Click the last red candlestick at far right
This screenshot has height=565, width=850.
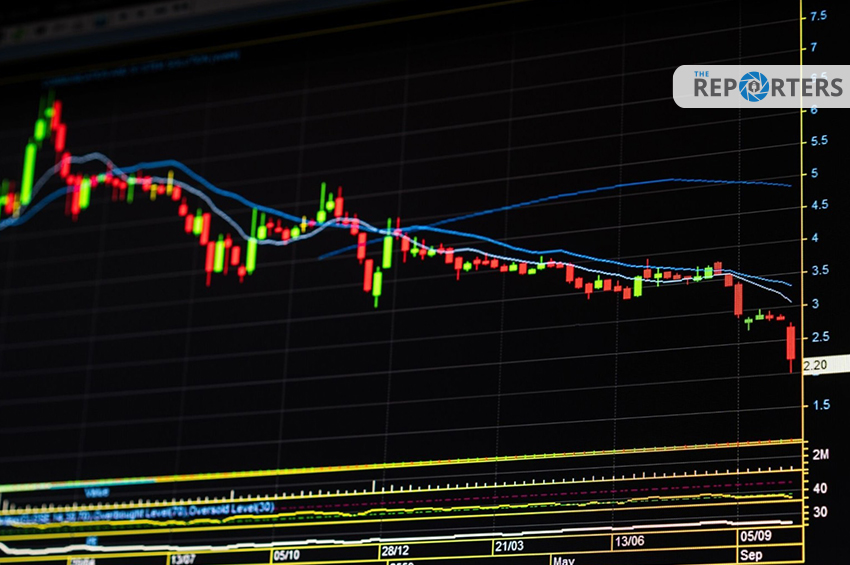coord(791,343)
